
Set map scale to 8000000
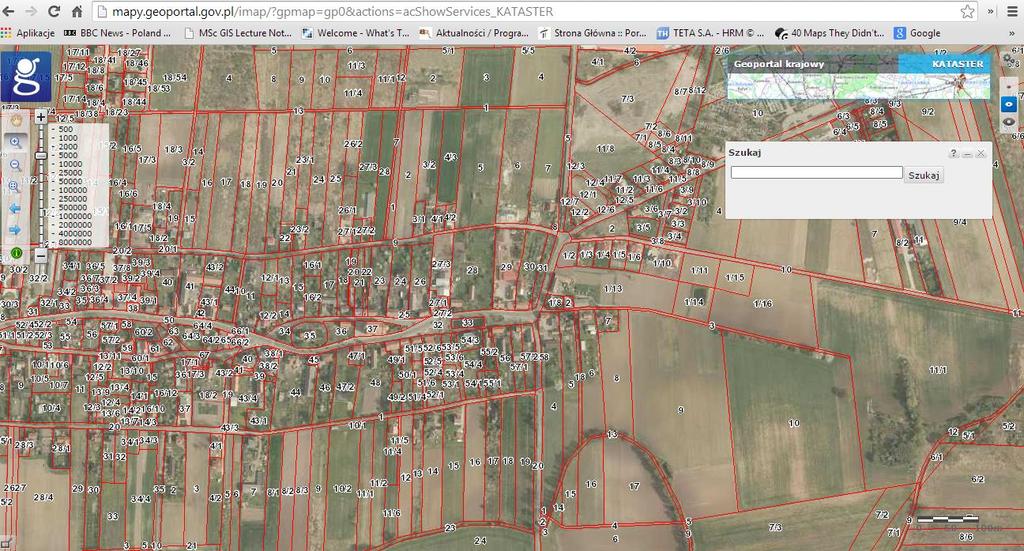(x=74, y=242)
